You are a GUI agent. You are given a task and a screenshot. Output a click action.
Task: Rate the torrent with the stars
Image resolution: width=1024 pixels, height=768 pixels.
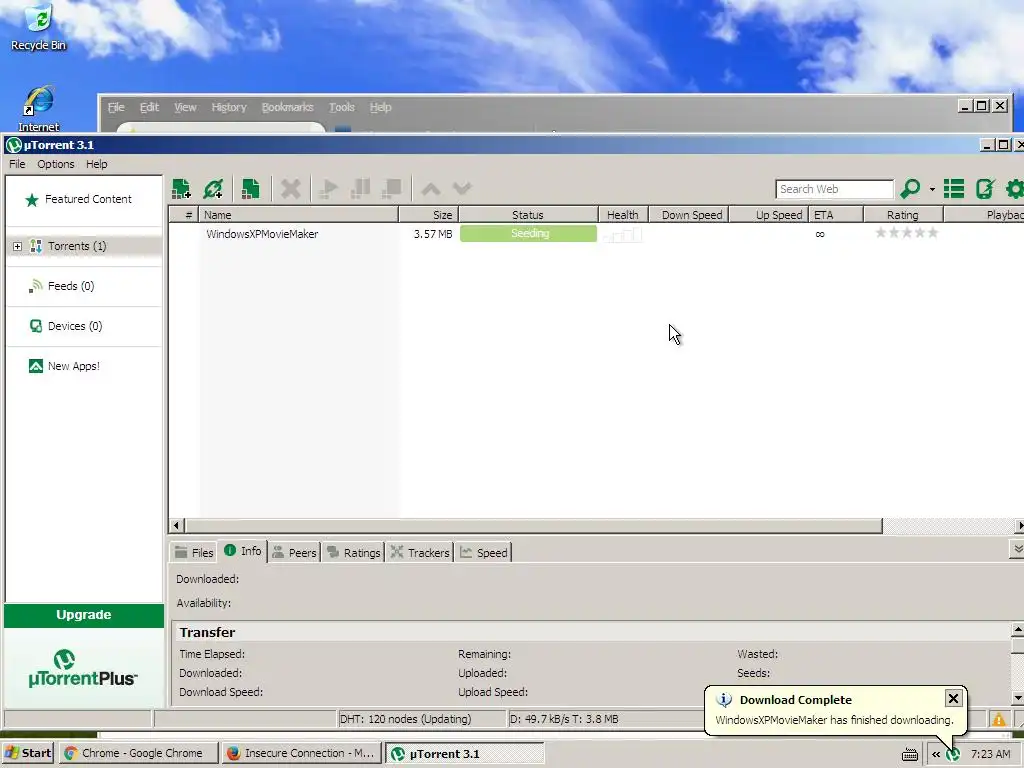pyautogui.click(x=906, y=232)
